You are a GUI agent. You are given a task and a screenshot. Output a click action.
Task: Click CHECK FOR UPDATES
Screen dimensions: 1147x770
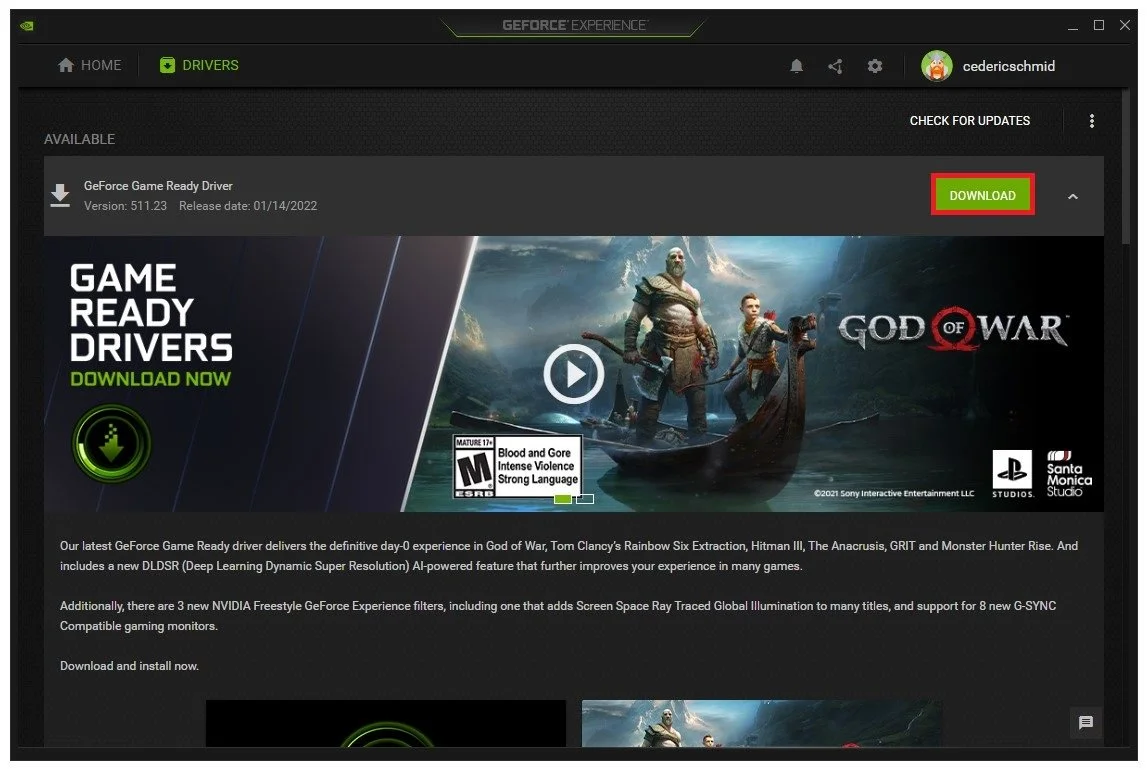(x=969, y=121)
